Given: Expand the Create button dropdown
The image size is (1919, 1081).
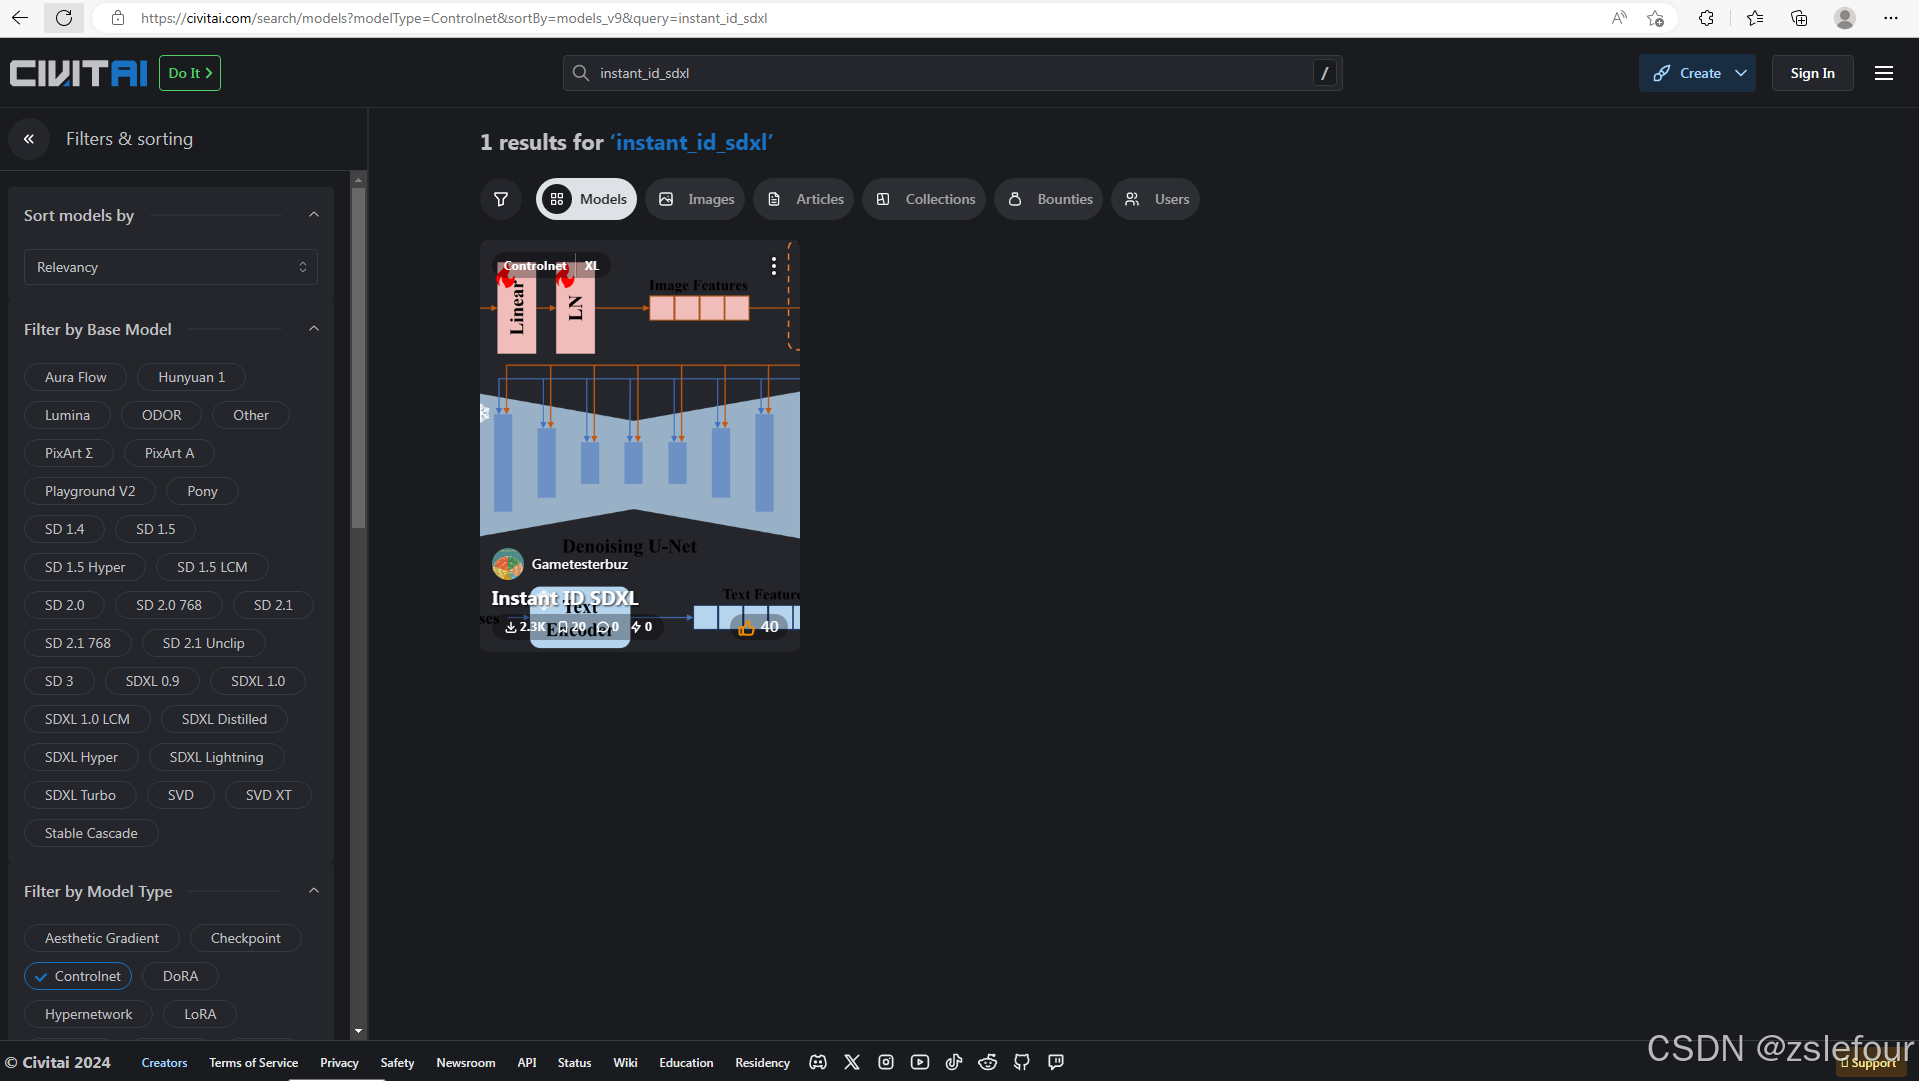Looking at the screenshot, I should [x=1741, y=73].
